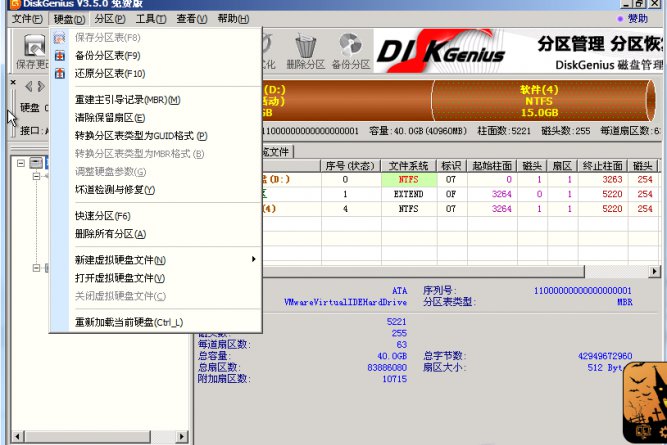Click the 文件系统 column header
The image size is (667, 445).
click(x=408, y=165)
